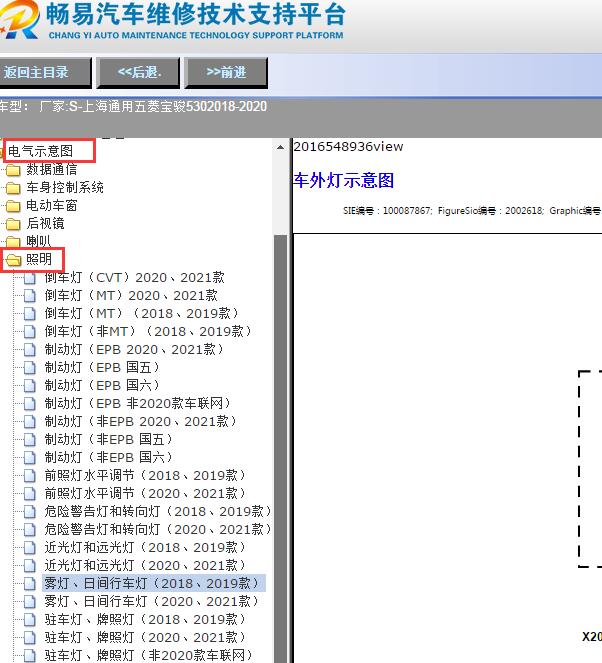Open 前照灯水平调节（2018、2019款） diagram
The image size is (602, 663).
145,475
